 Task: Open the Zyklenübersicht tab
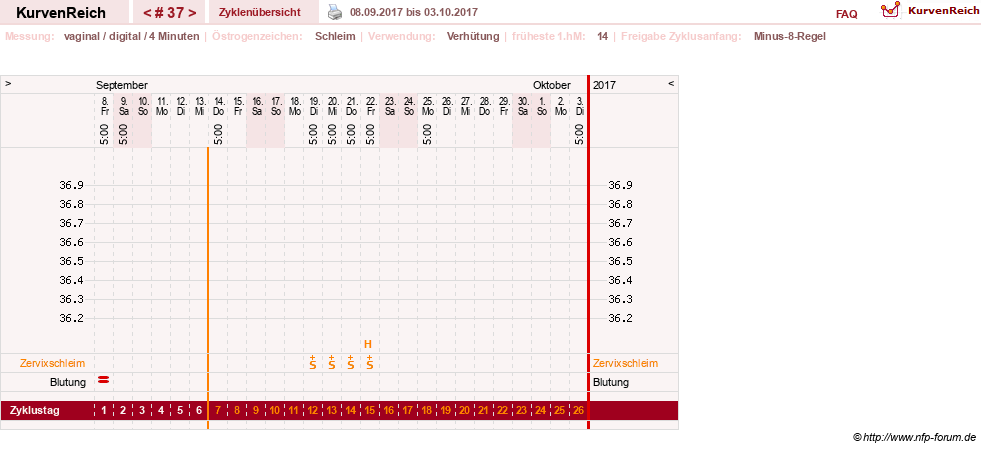(260, 12)
